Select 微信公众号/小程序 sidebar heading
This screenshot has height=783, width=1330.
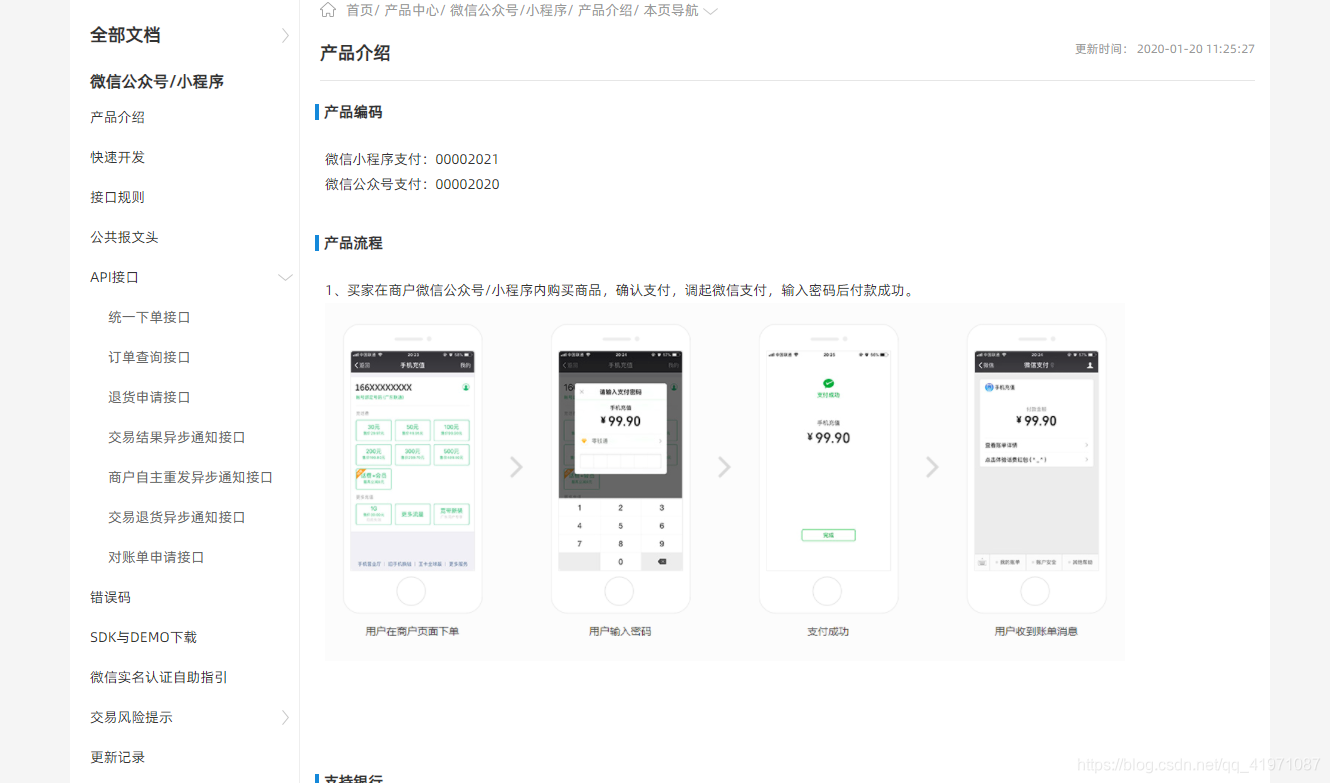157,81
